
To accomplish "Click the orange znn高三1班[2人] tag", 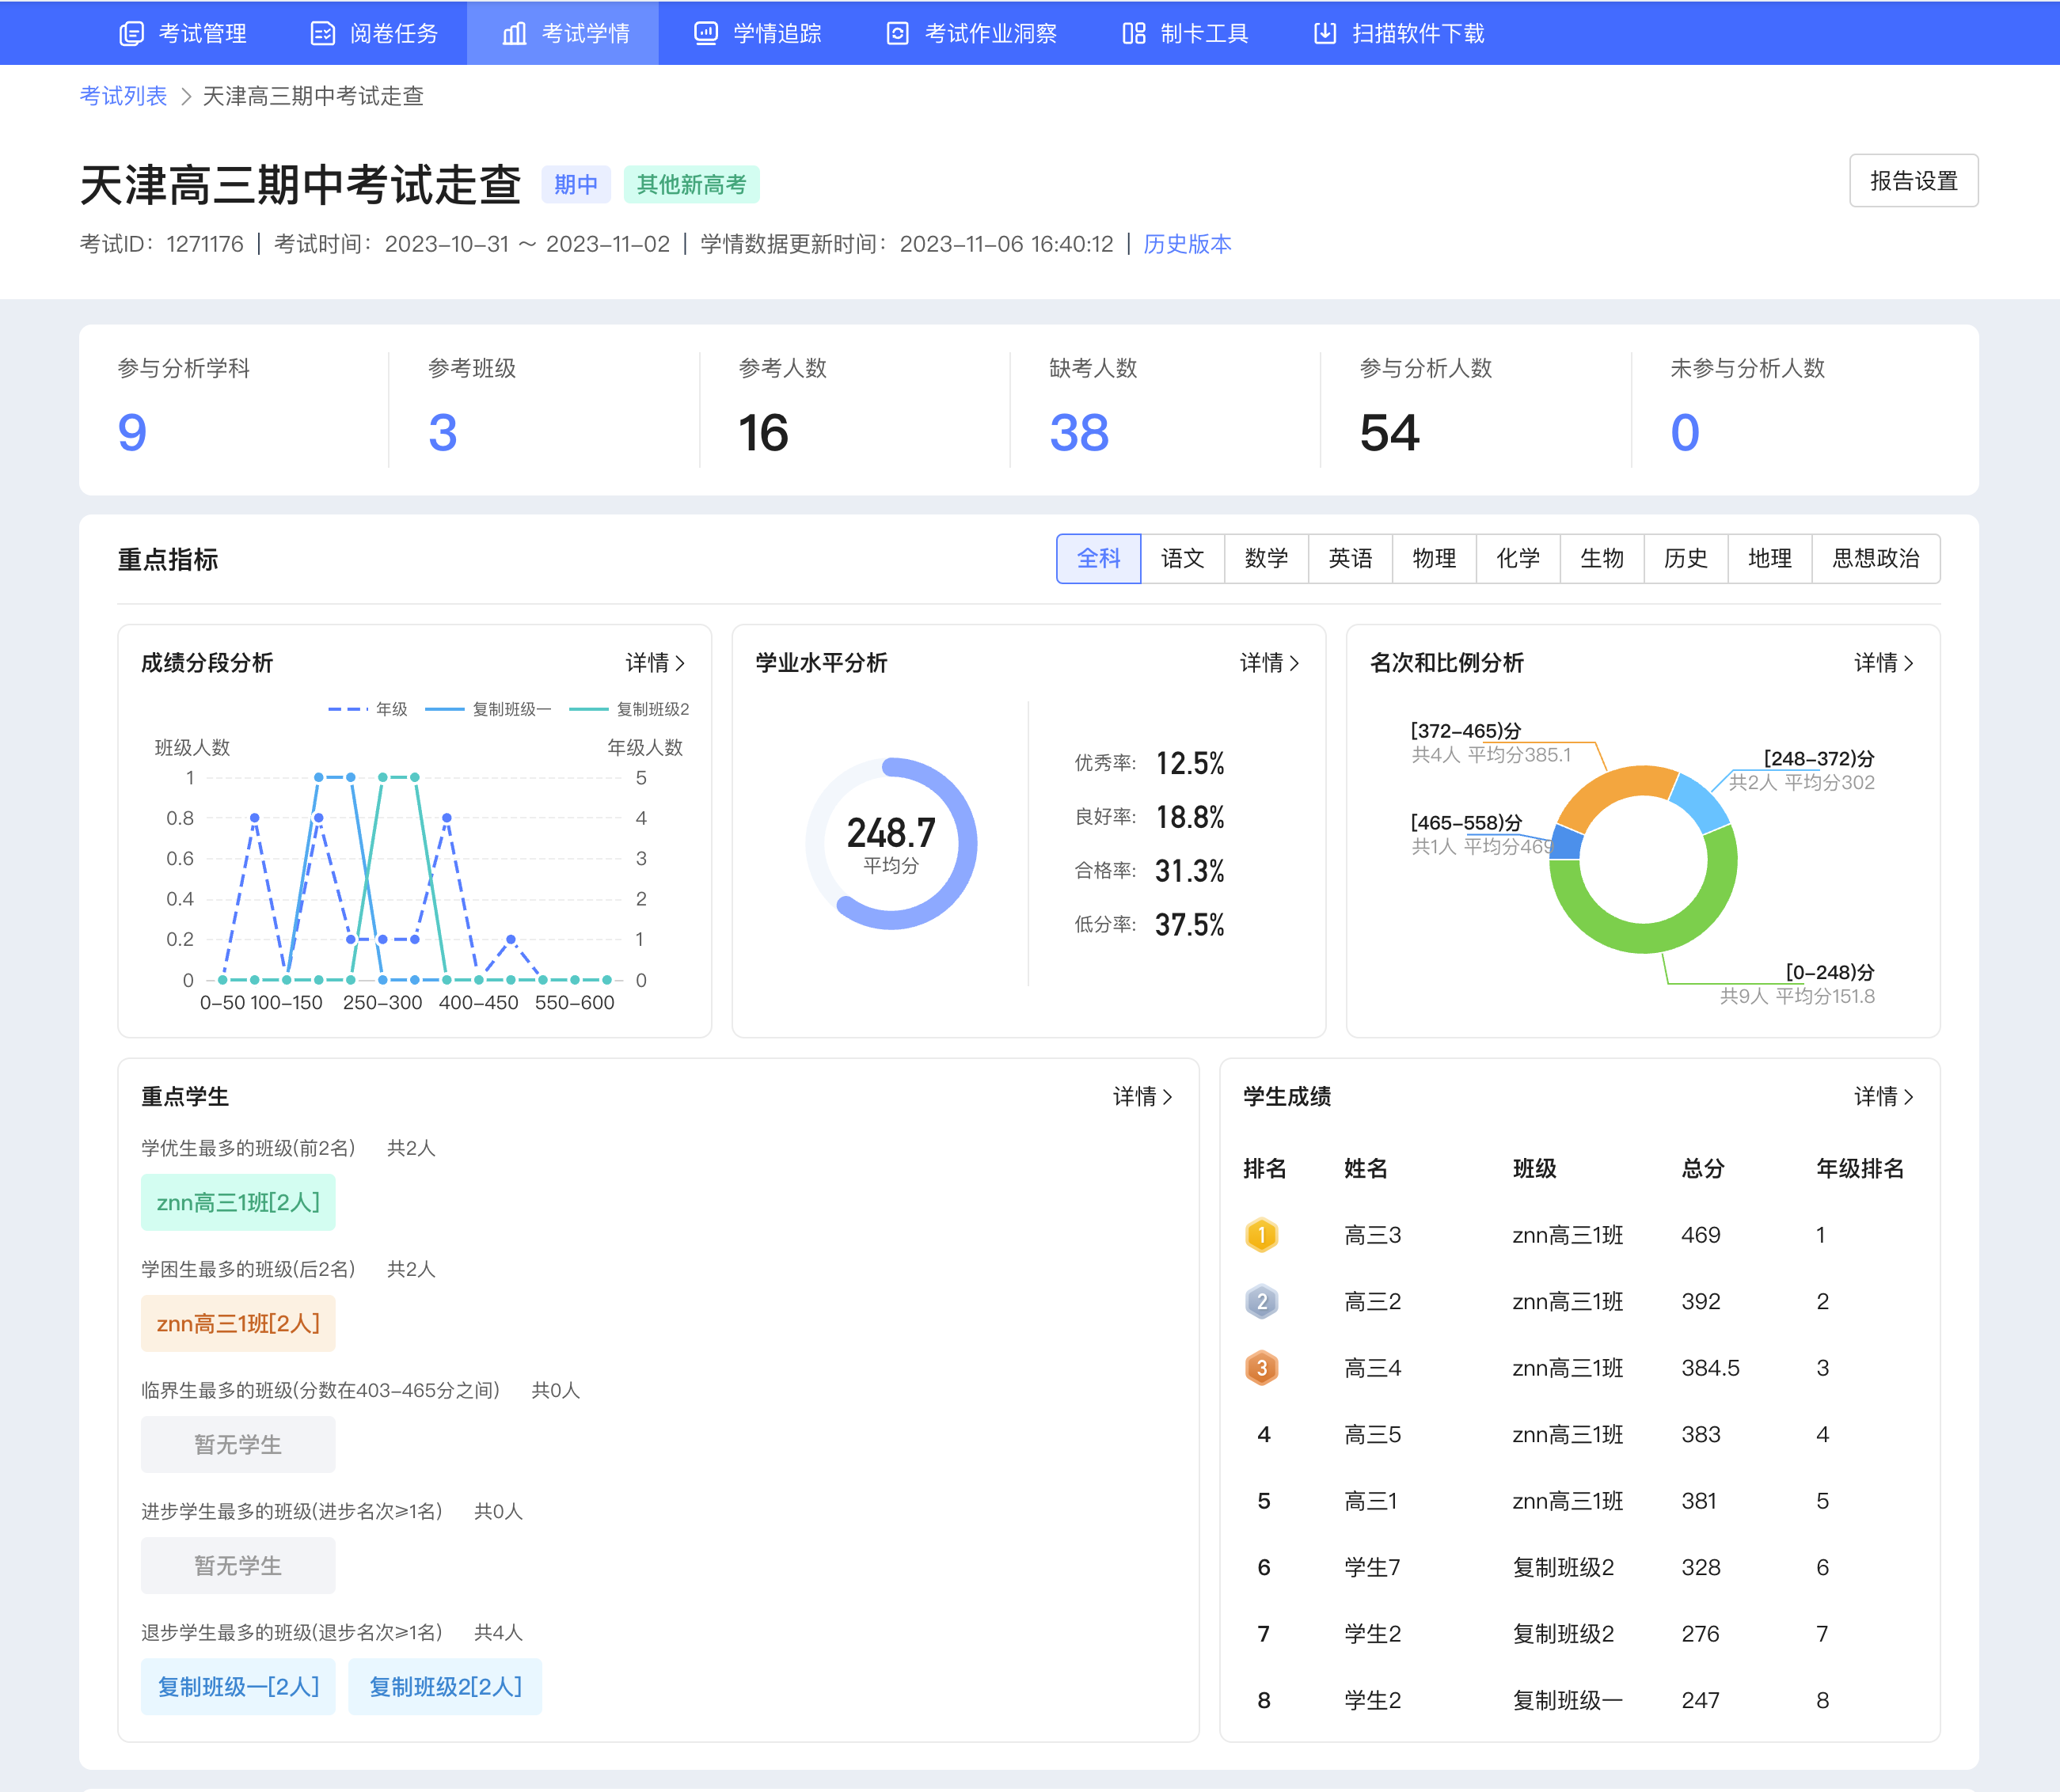I will coord(238,1323).
